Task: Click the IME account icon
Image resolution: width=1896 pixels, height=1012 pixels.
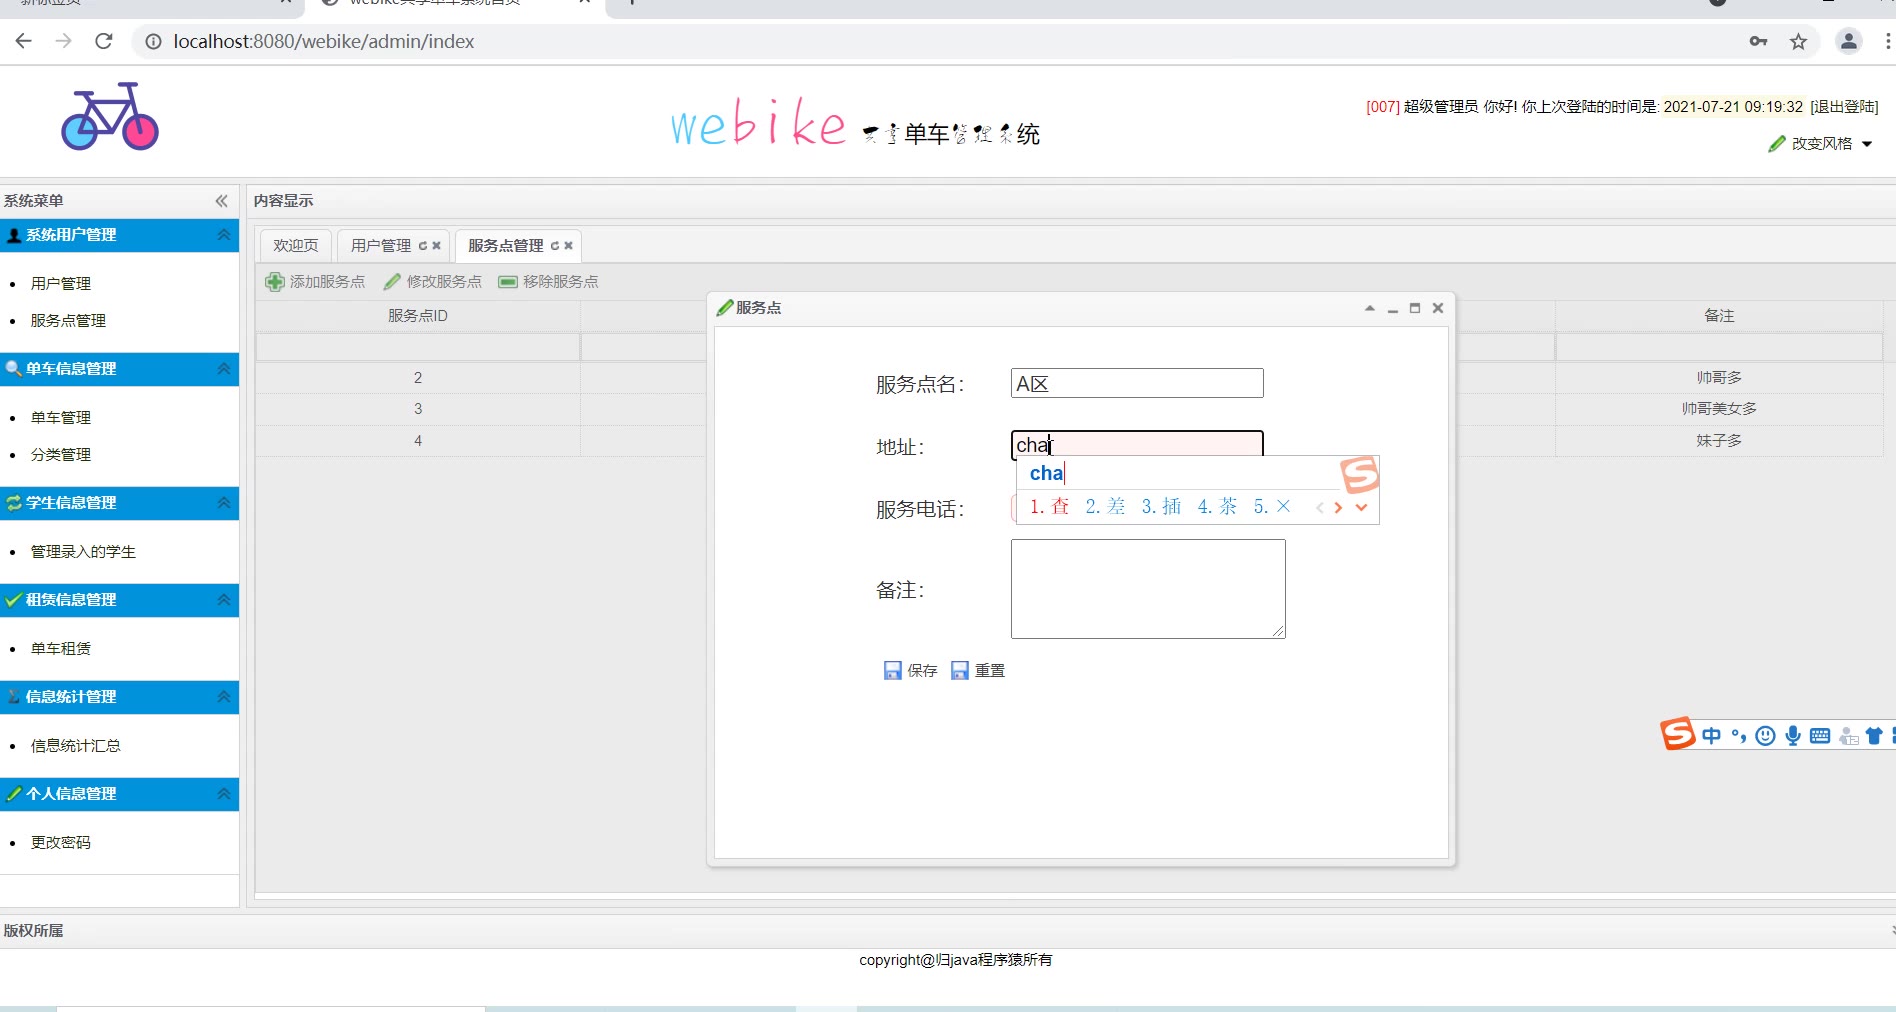Action: pos(1848,737)
